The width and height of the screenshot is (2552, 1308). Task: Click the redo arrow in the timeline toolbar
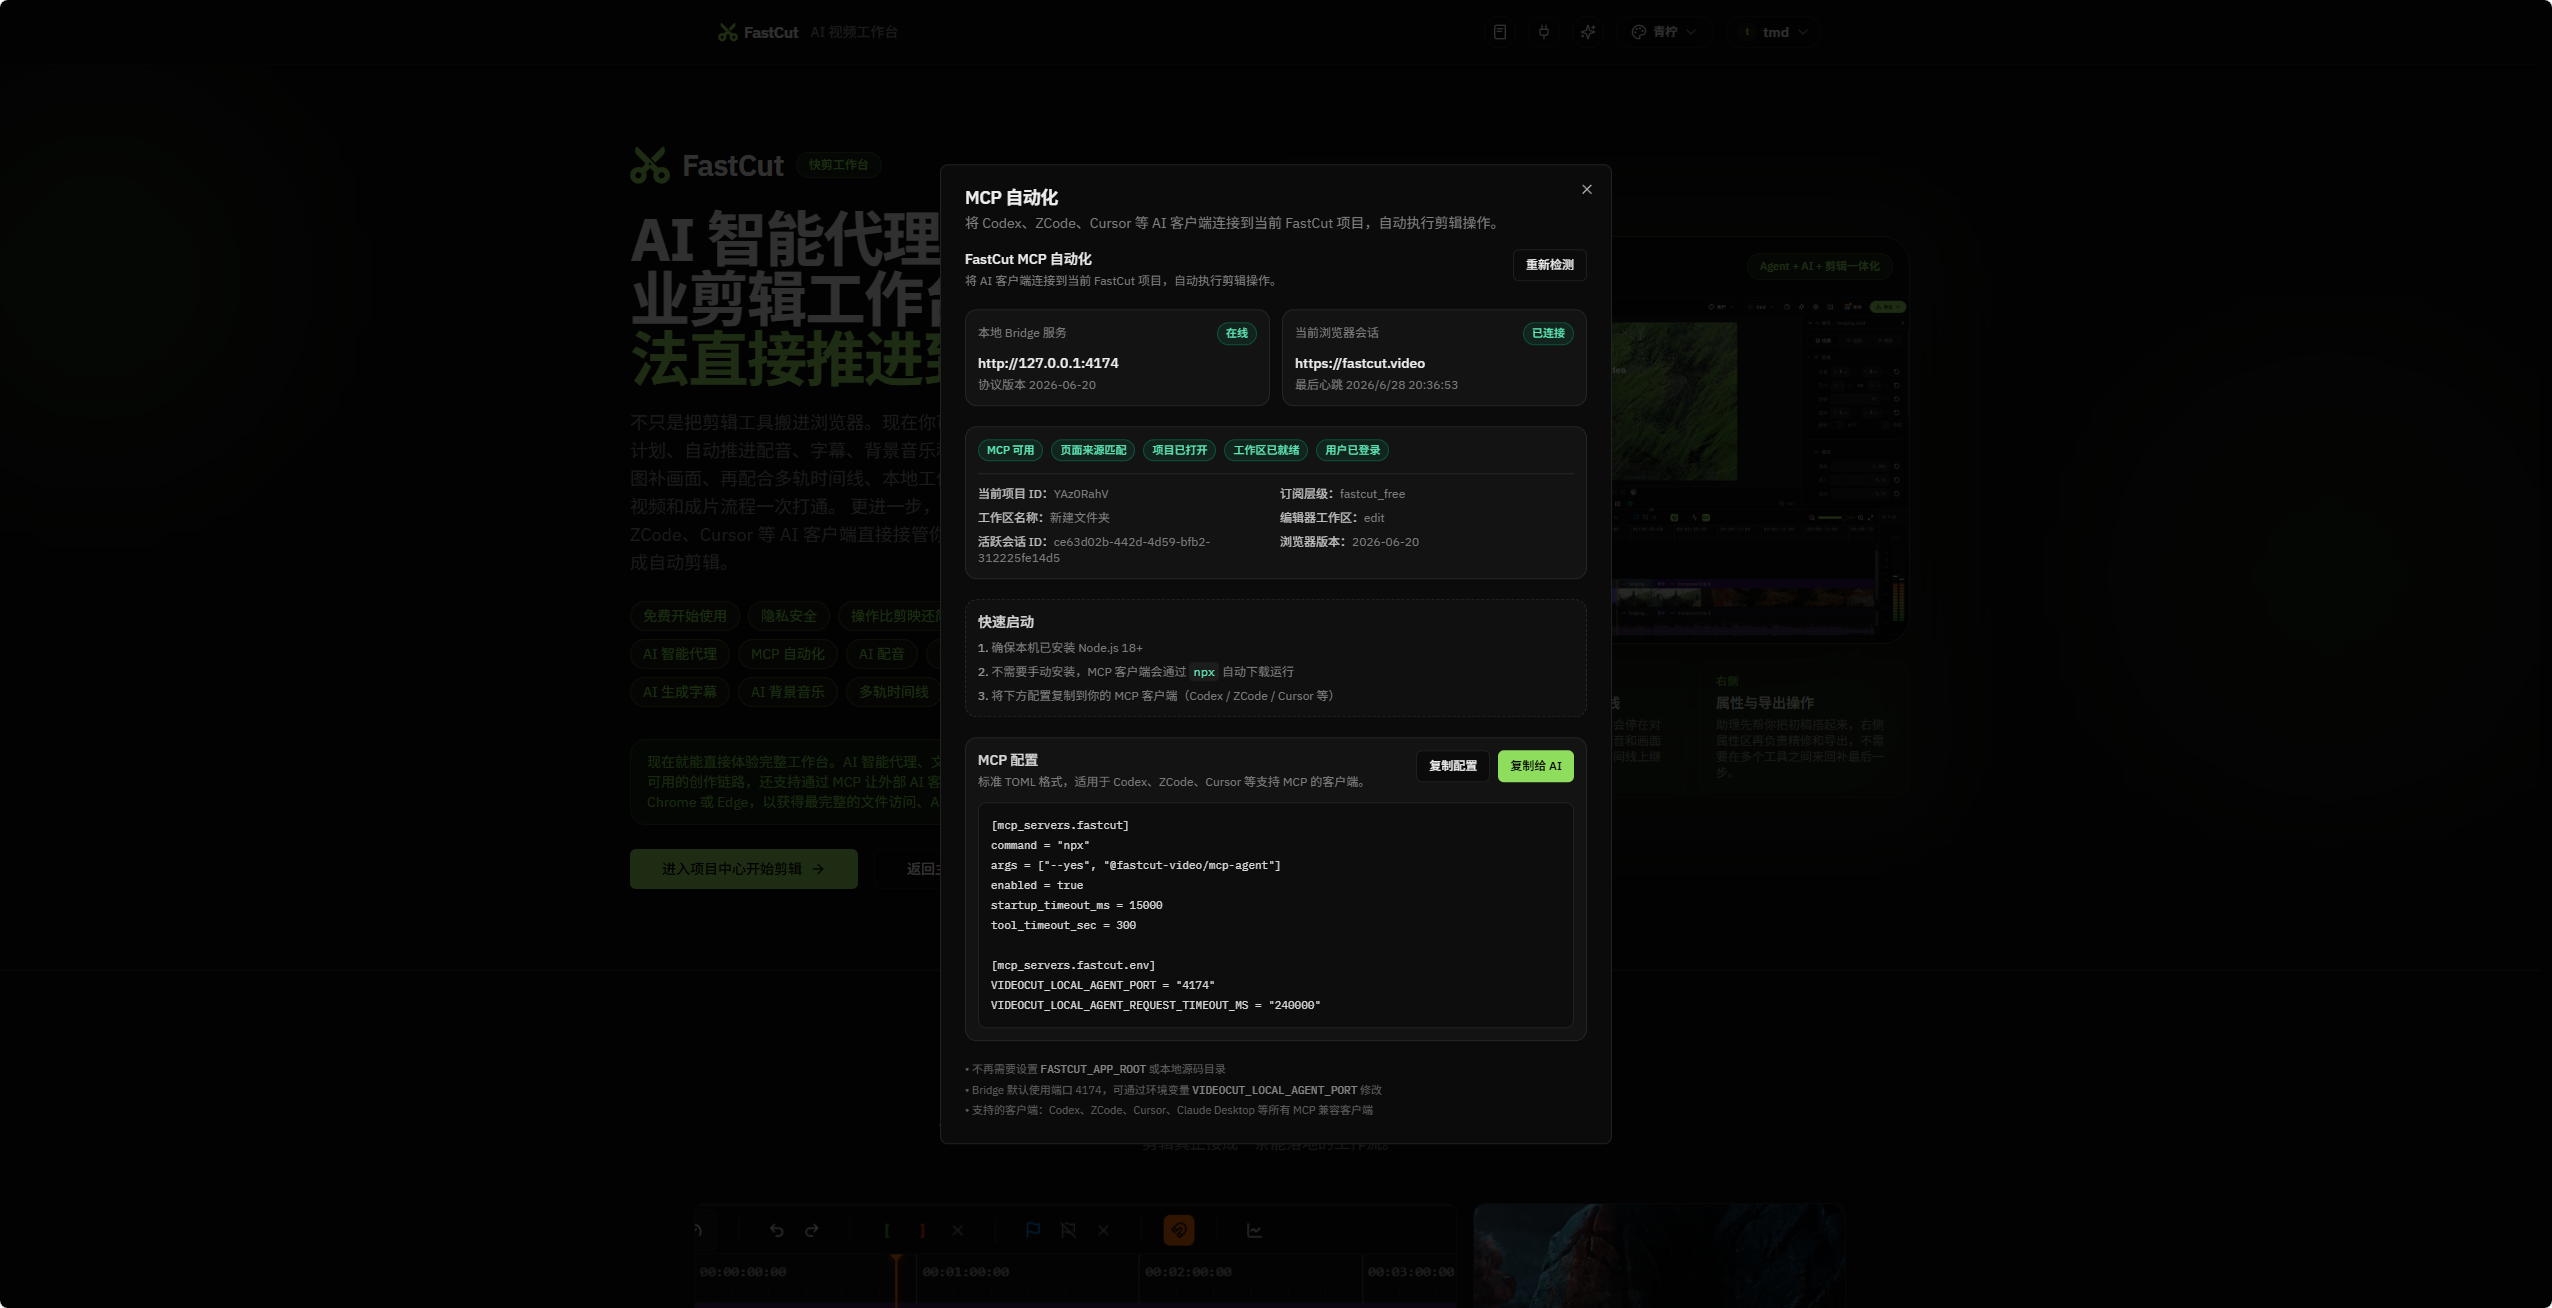coord(812,1231)
